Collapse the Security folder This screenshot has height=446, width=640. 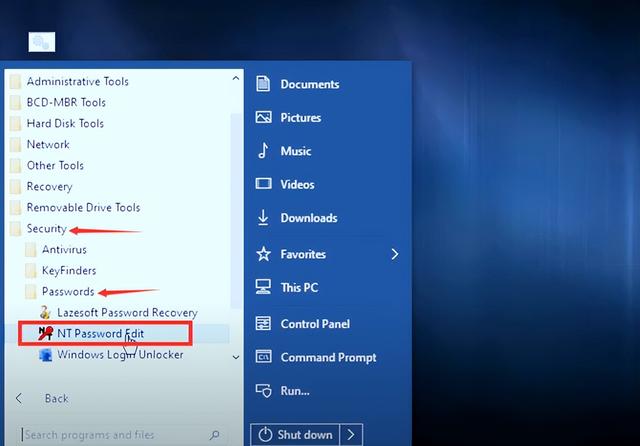point(46,229)
